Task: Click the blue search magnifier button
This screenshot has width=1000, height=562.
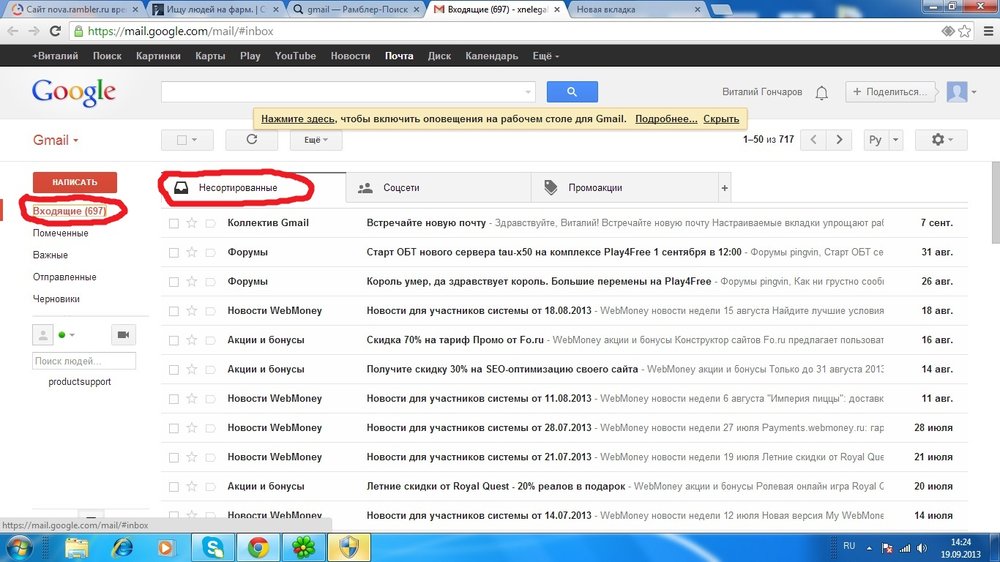Action: (572, 92)
